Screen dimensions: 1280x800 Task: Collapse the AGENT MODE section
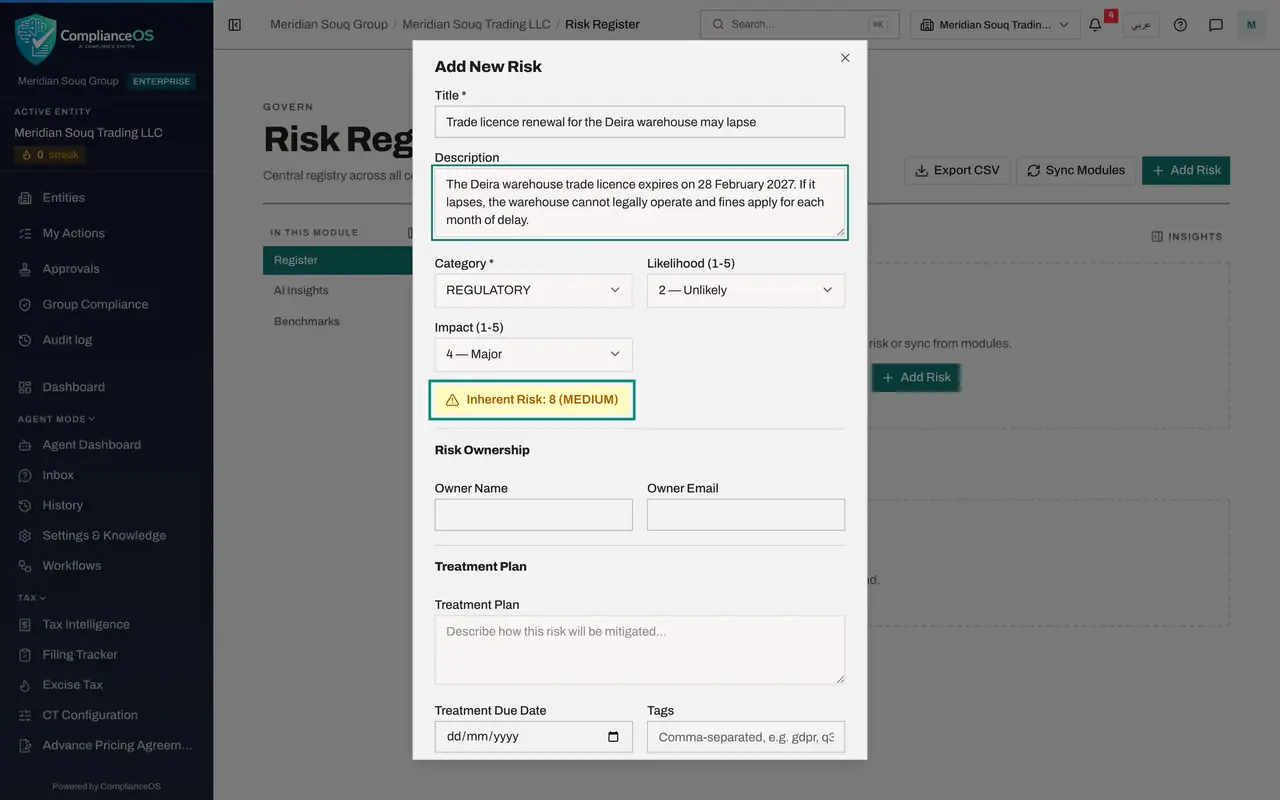57,419
